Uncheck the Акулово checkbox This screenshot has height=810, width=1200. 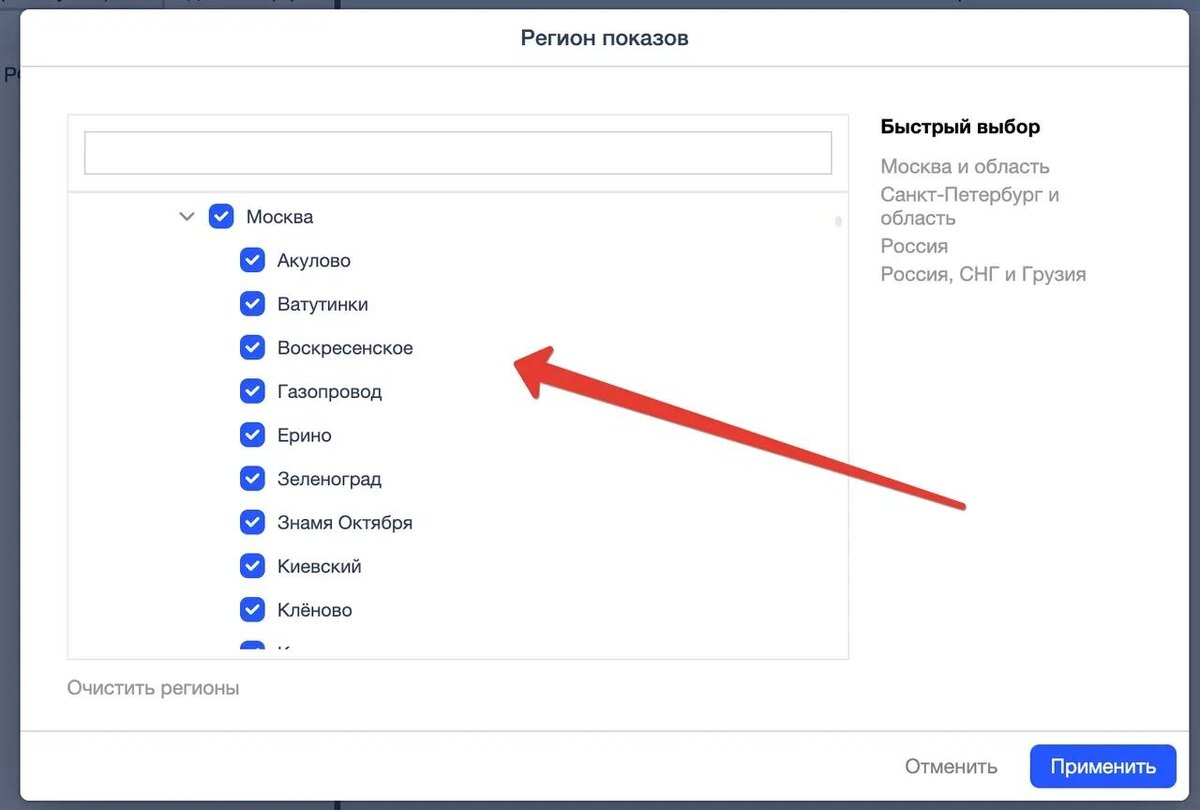pos(252,260)
